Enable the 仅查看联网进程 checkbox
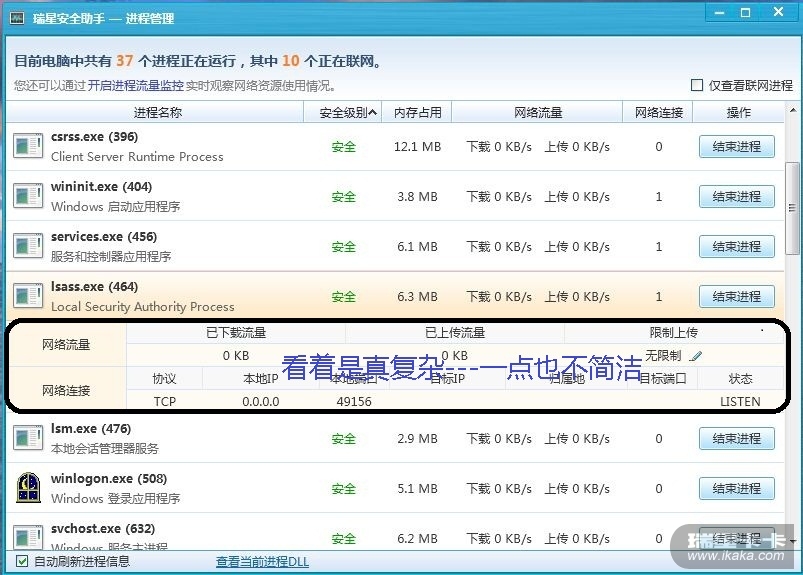This screenshot has height=575, width=803. (696, 85)
